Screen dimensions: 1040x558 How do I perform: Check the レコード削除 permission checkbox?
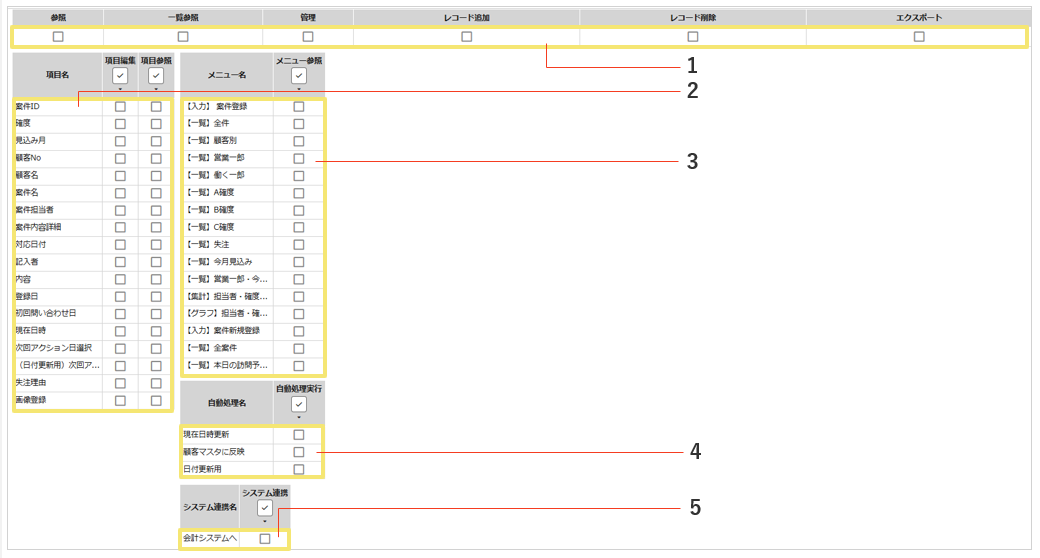coord(693,36)
